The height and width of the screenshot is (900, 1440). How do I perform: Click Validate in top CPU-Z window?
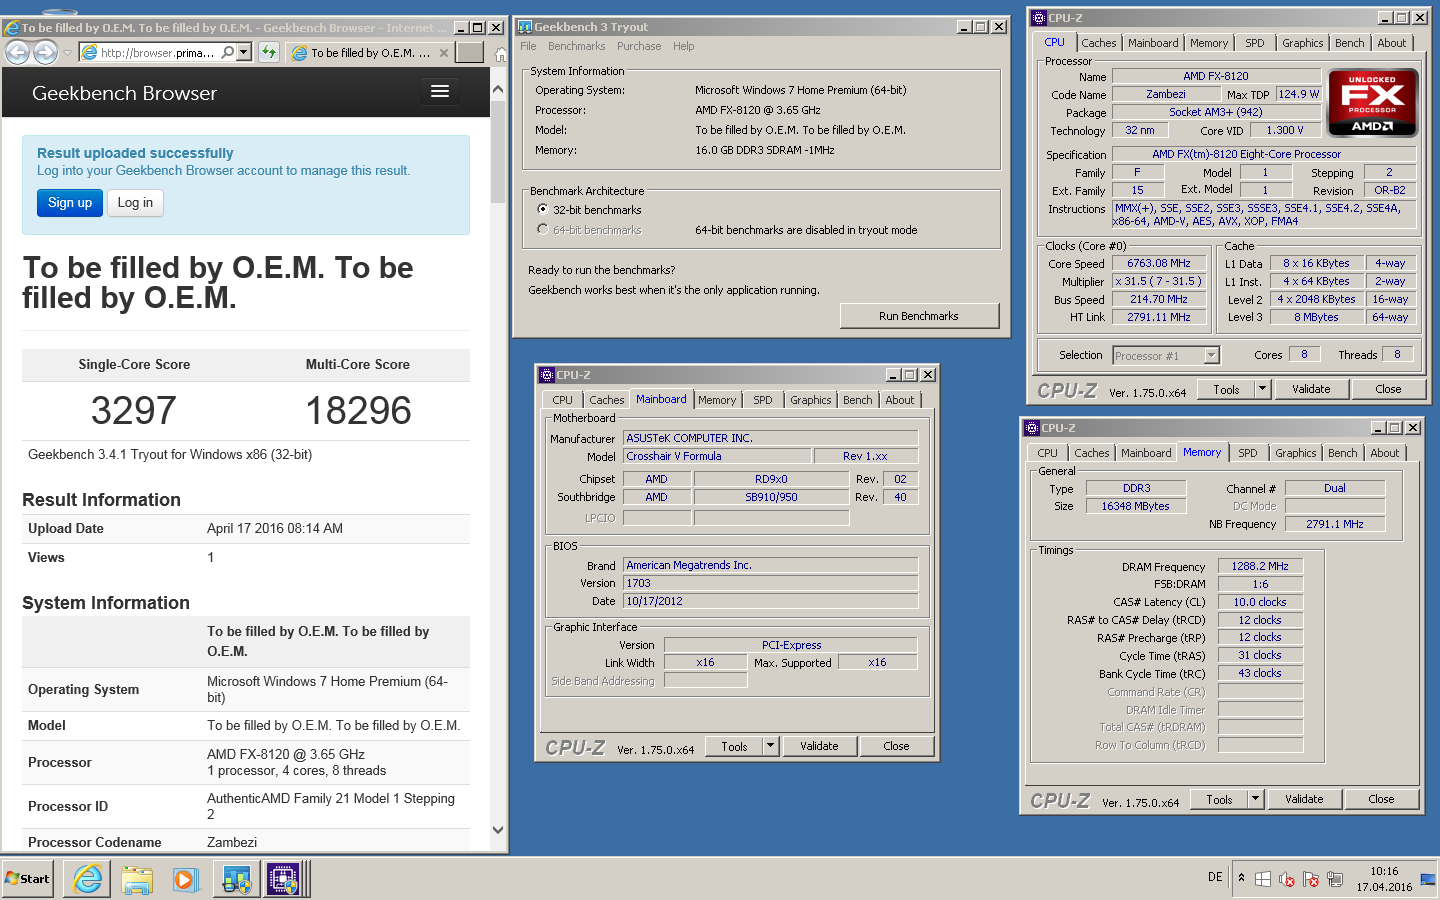(x=1311, y=389)
